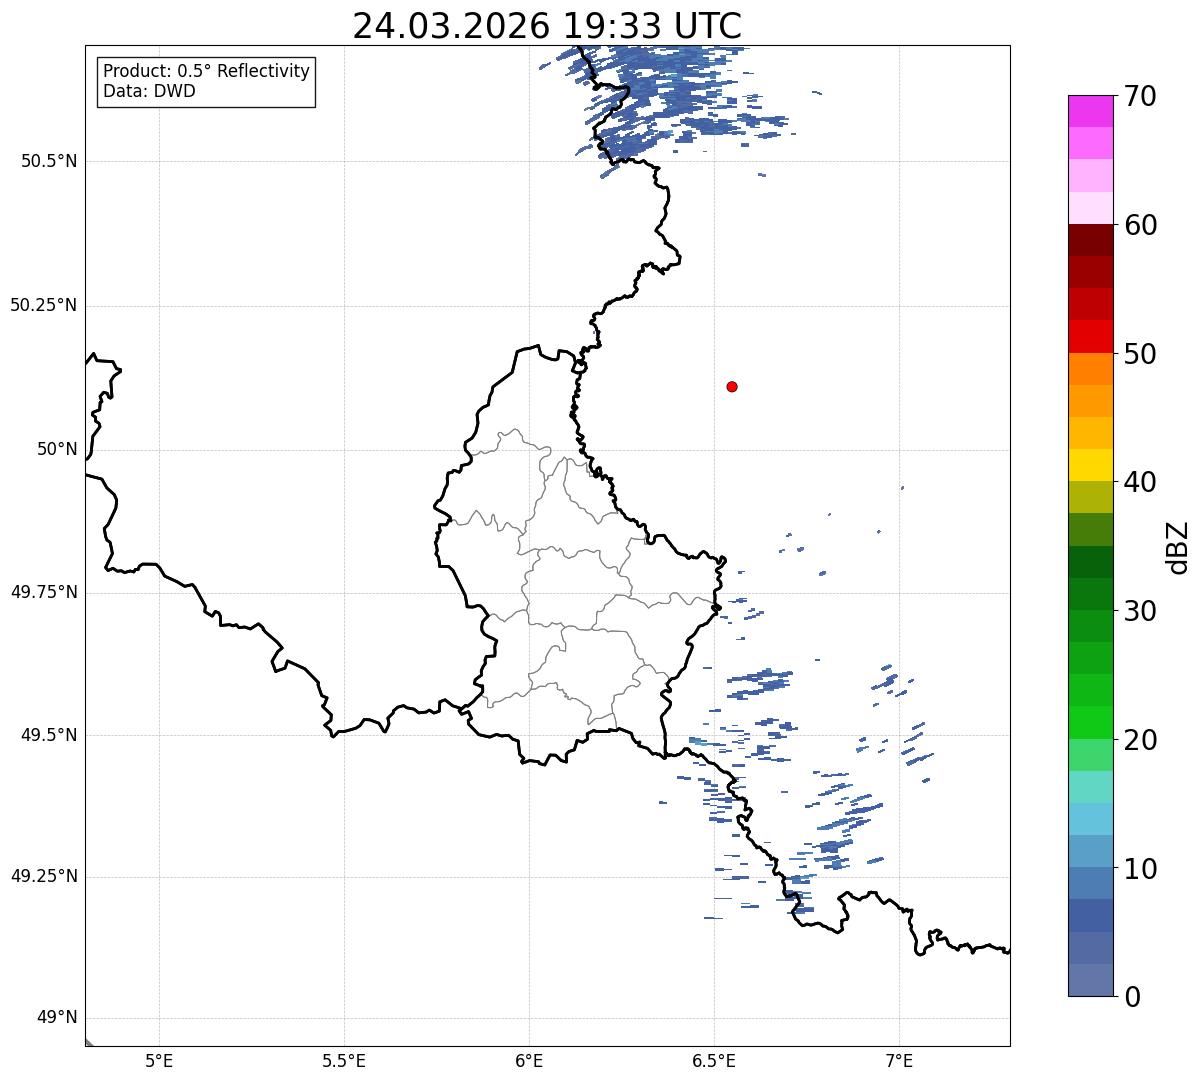The height and width of the screenshot is (1081, 1202).
Task: Click the '5.5°E' longitude label
Action: 344,1060
